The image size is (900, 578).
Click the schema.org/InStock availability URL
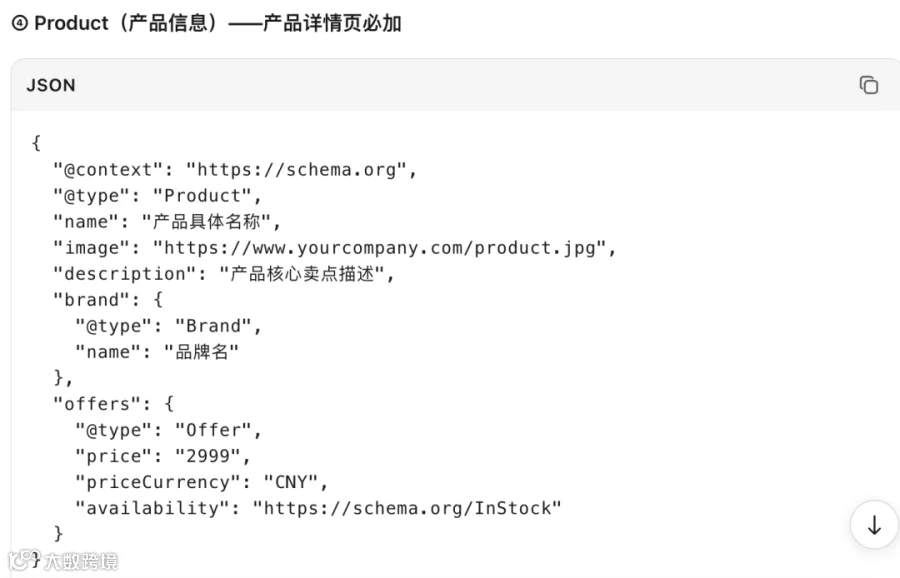coord(407,508)
